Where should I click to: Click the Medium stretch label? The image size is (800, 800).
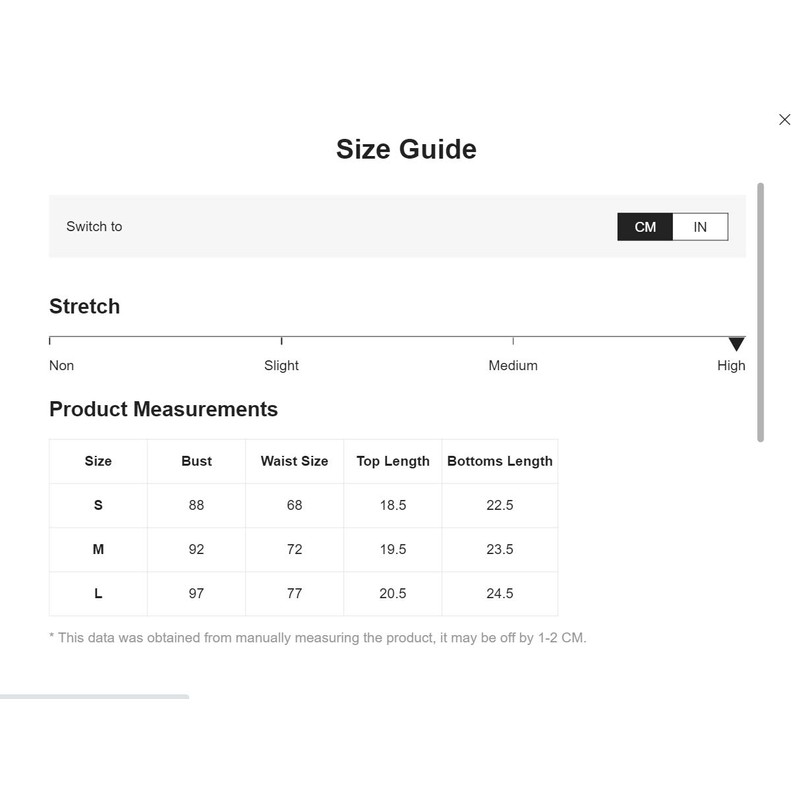click(513, 365)
